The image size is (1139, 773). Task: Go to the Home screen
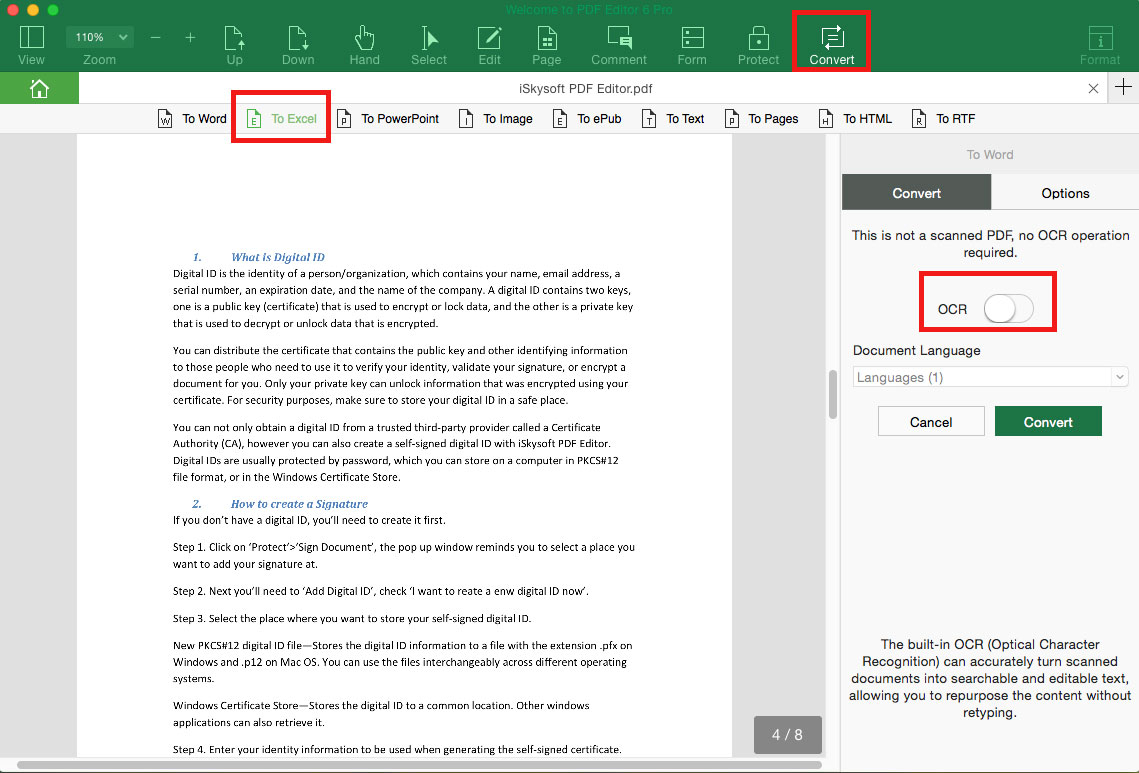39,88
